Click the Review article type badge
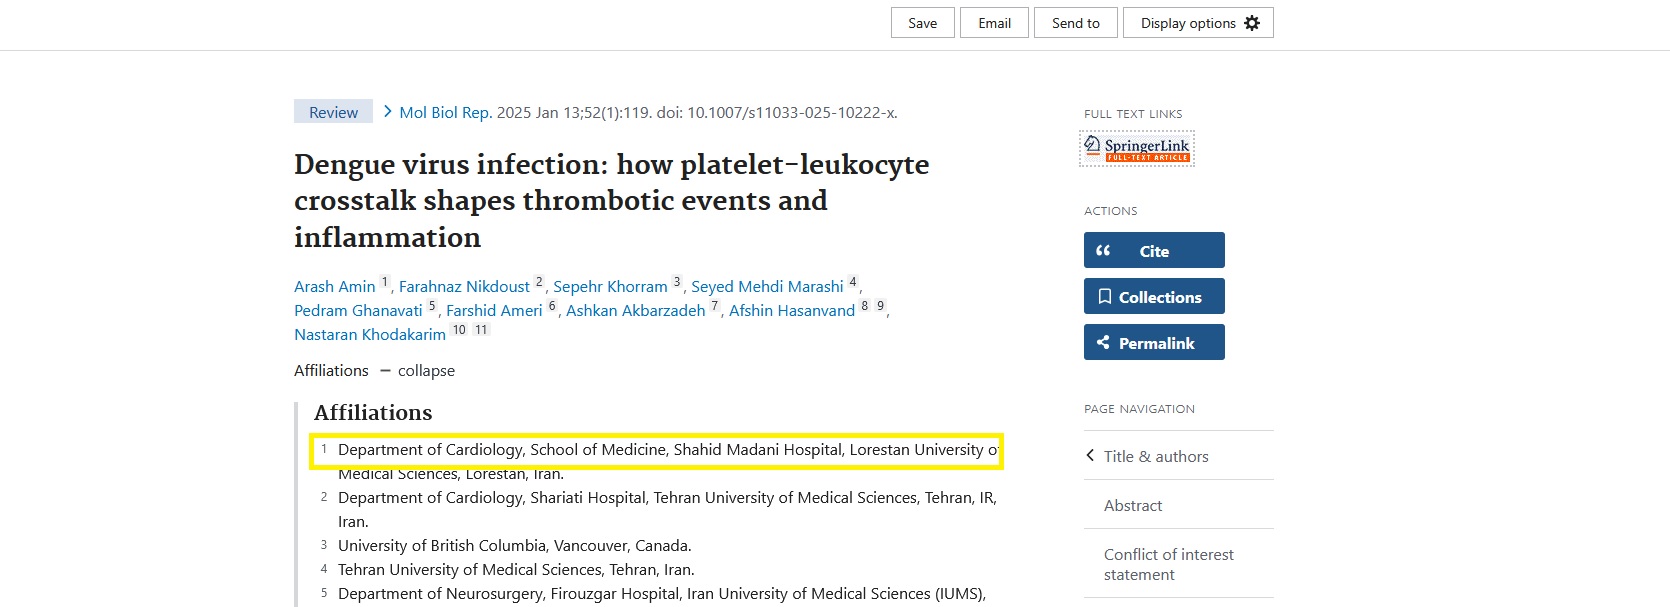This screenshot has height=607, width=1670. 333,112
